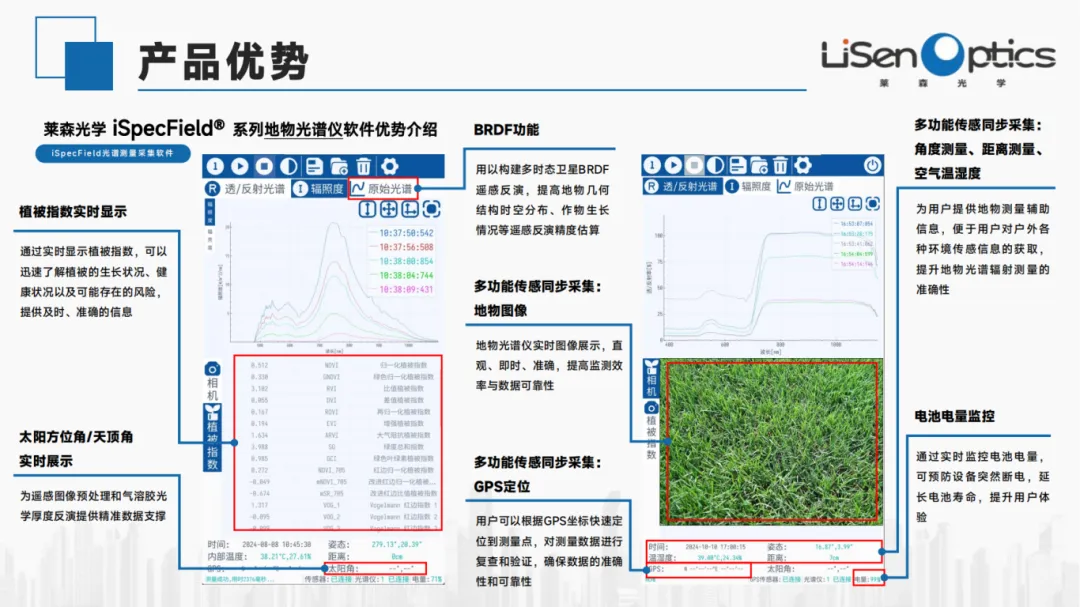Click the RVI row in index table
The image size is (1080, 607).
338,389
